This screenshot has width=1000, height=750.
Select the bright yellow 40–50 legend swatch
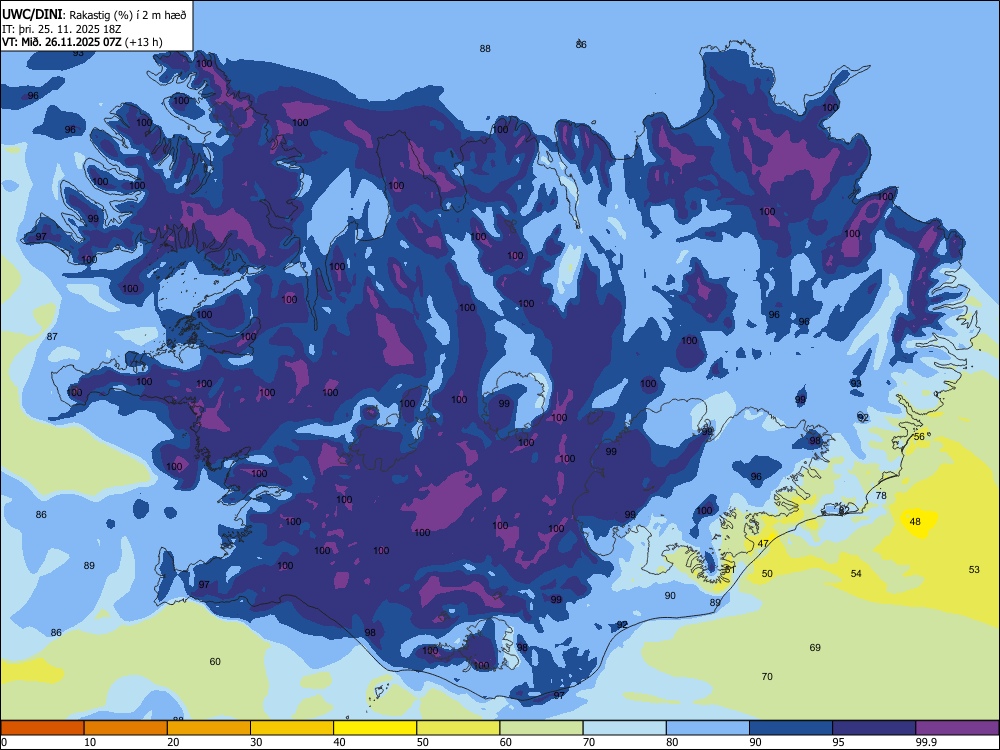(375, 728)
